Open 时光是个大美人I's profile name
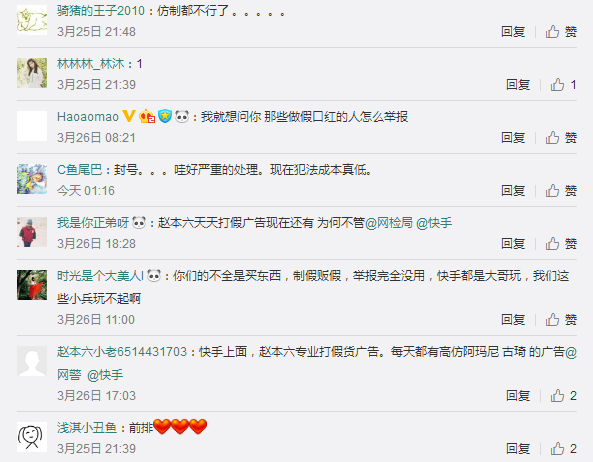This screenshot has height=462, width=593. (100, 276)
